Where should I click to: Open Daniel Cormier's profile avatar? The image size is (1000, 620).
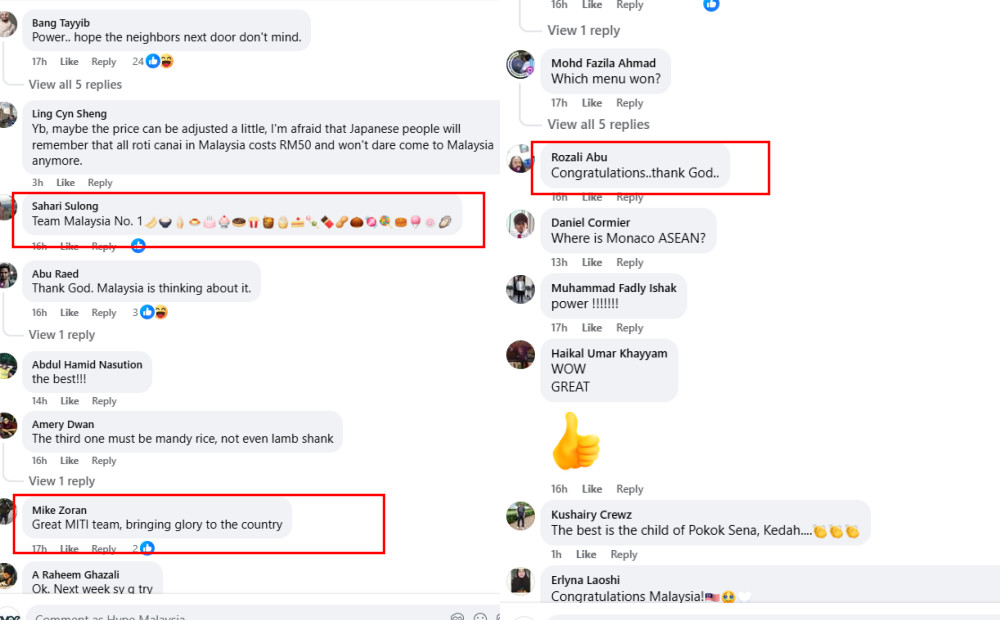520,224
